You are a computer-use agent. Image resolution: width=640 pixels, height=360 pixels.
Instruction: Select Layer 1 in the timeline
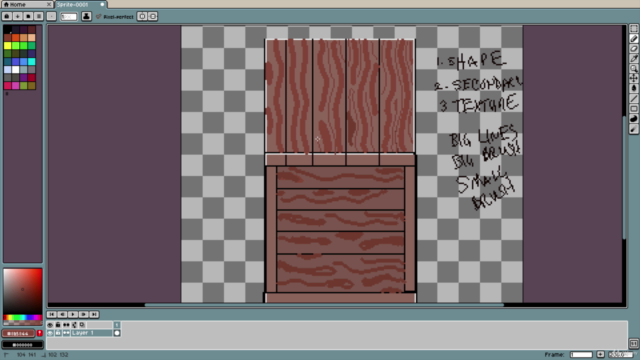click(91, 333)
